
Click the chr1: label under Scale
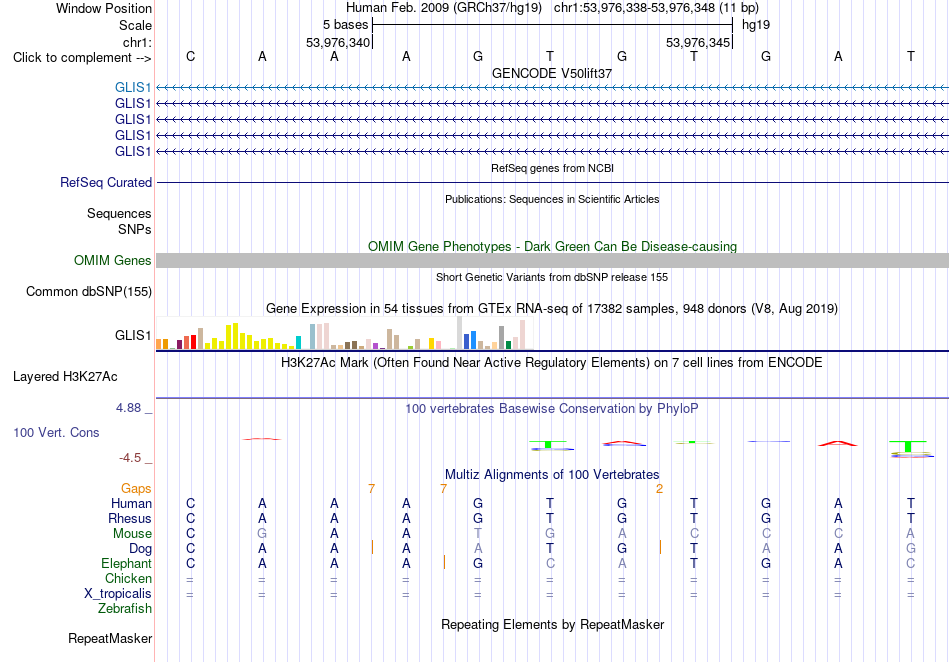[137, 42]
